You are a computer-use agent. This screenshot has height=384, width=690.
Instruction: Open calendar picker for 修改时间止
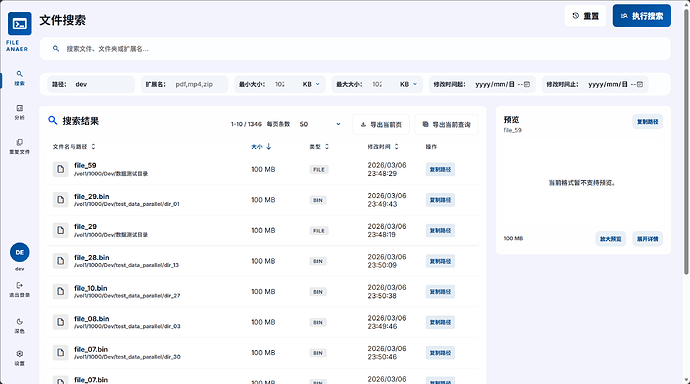click(640, 84)
